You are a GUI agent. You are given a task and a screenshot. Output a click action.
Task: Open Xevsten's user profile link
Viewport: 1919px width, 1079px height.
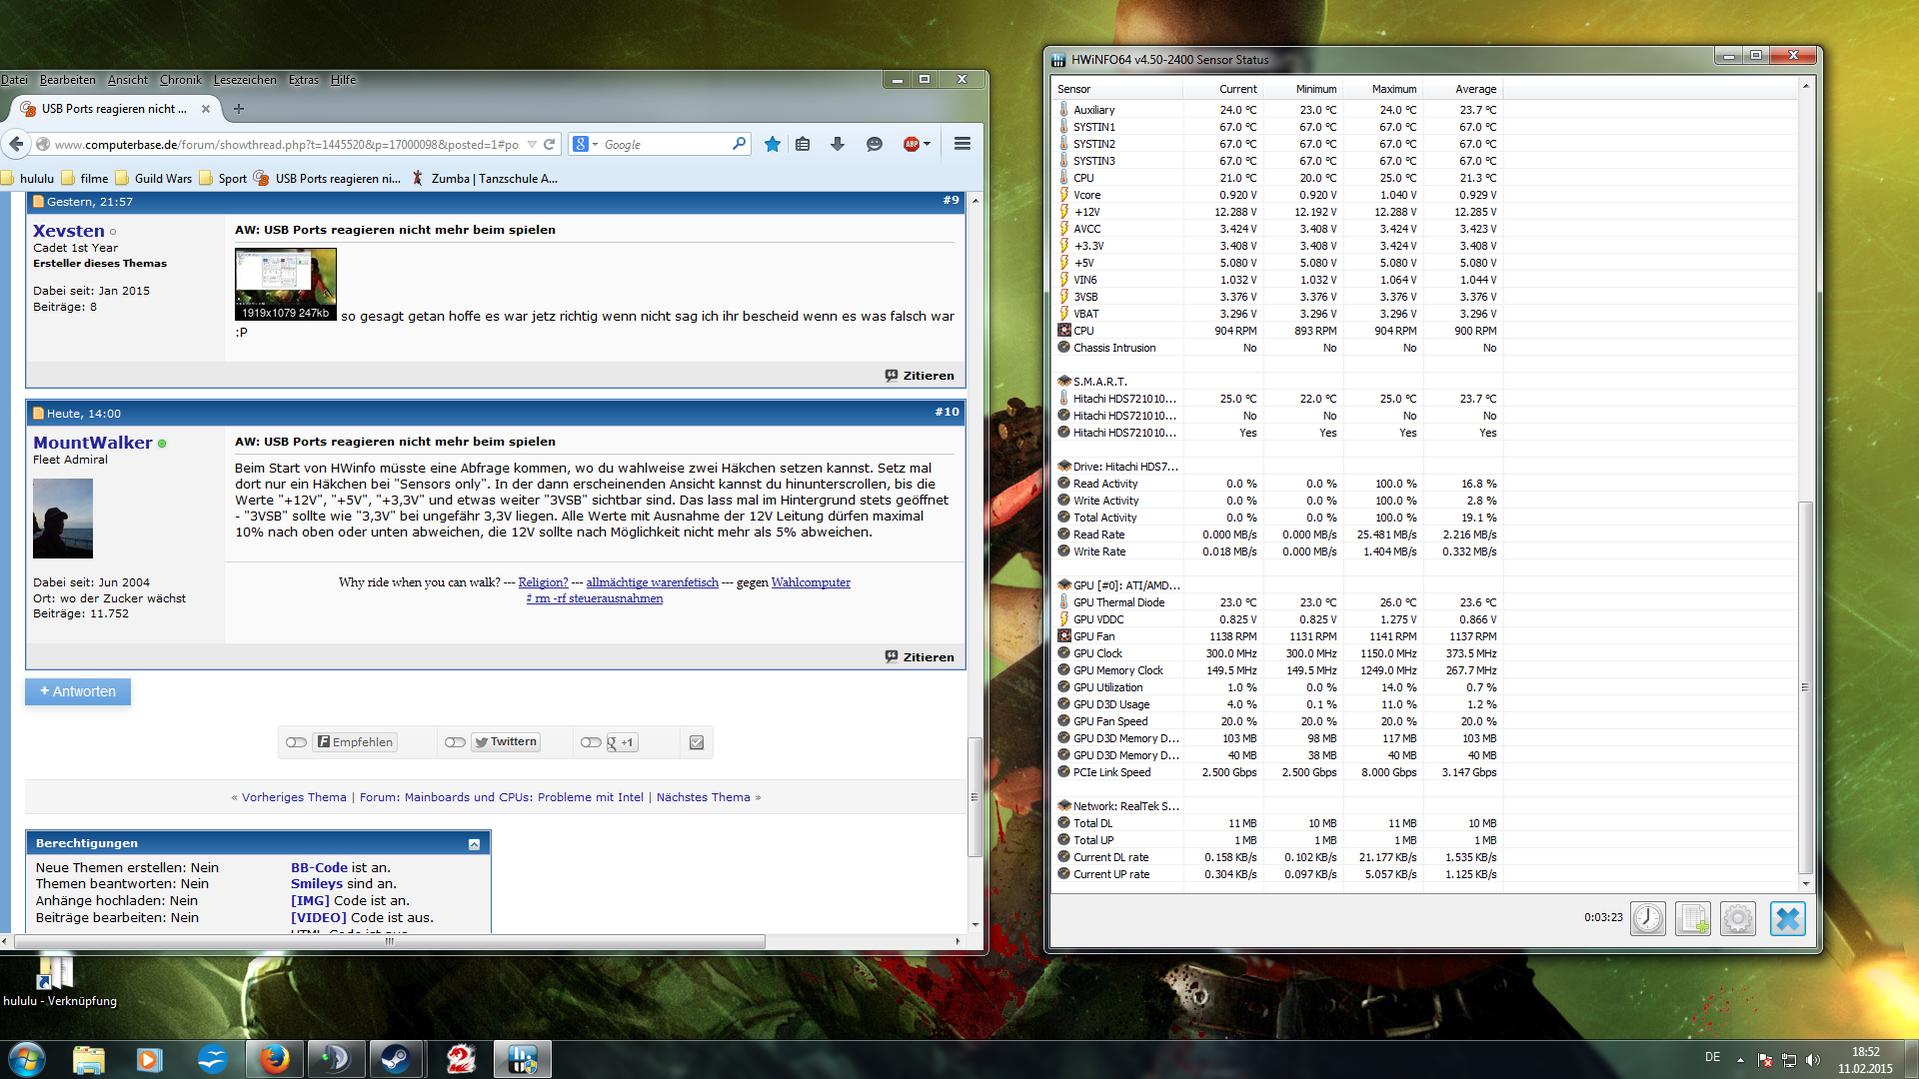point(68,231)
